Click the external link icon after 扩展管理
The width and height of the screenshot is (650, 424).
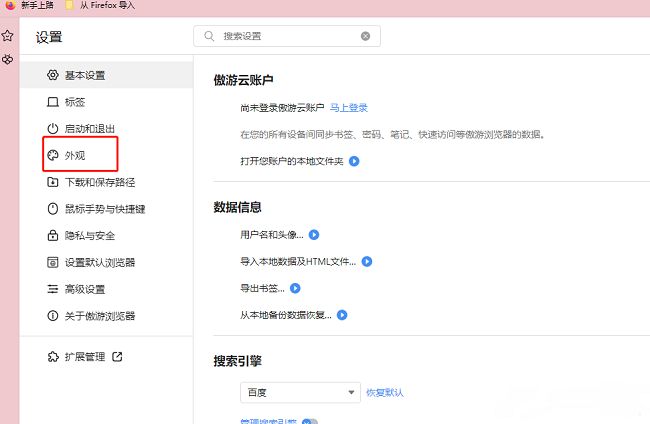(117, 356)
